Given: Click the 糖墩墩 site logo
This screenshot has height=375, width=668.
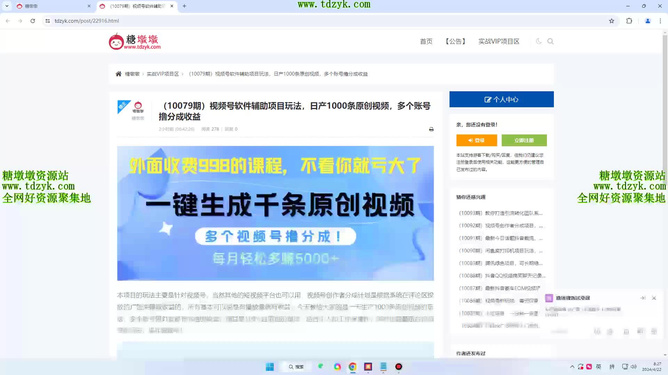Looking at the screenshot, I should (135, 42).
